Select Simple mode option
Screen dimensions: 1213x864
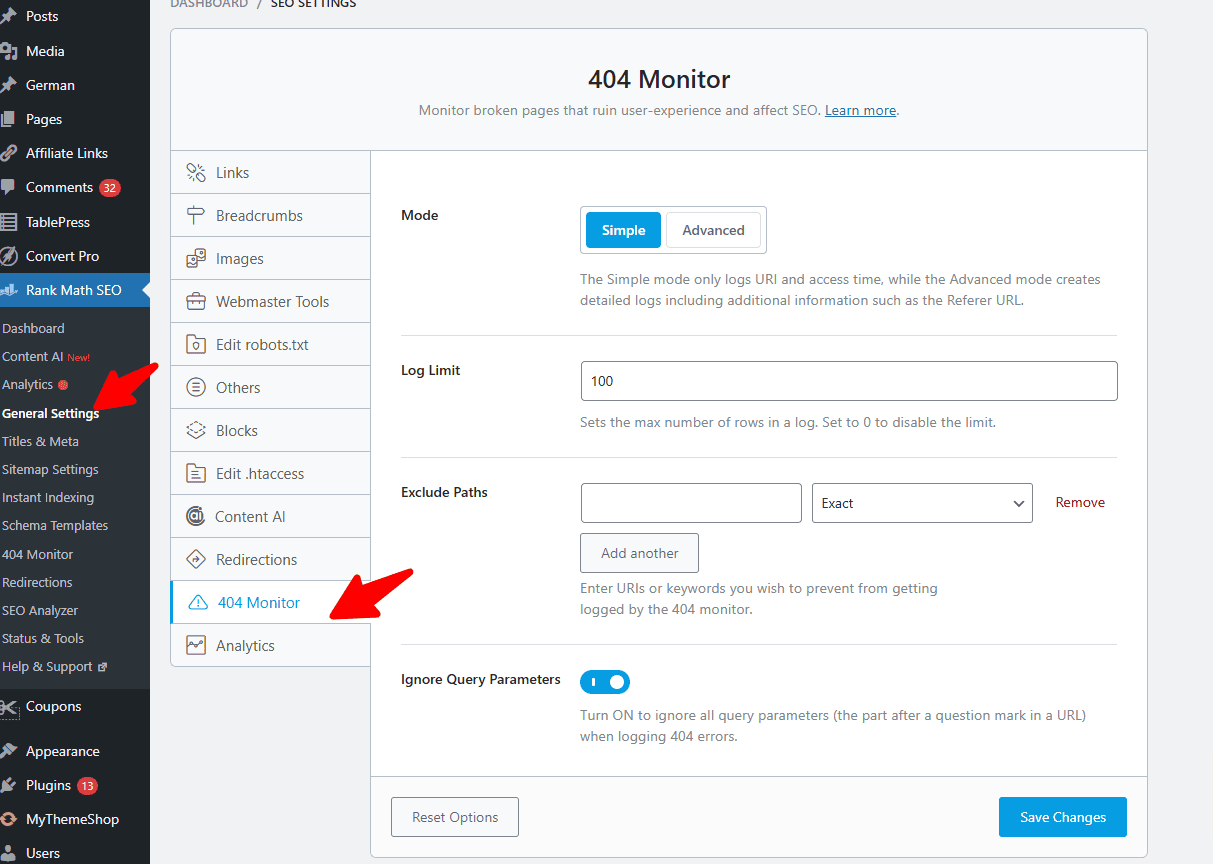pos(623,230)
